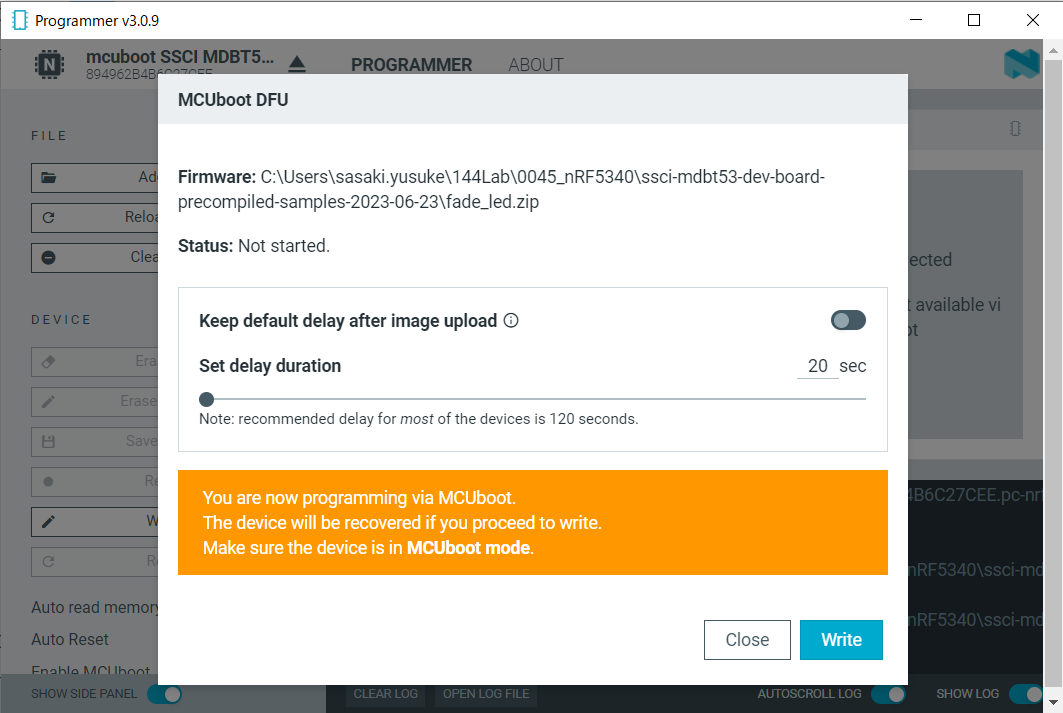Switch to the About tab
Viewport: 1063px width, 713px height.
536,65
